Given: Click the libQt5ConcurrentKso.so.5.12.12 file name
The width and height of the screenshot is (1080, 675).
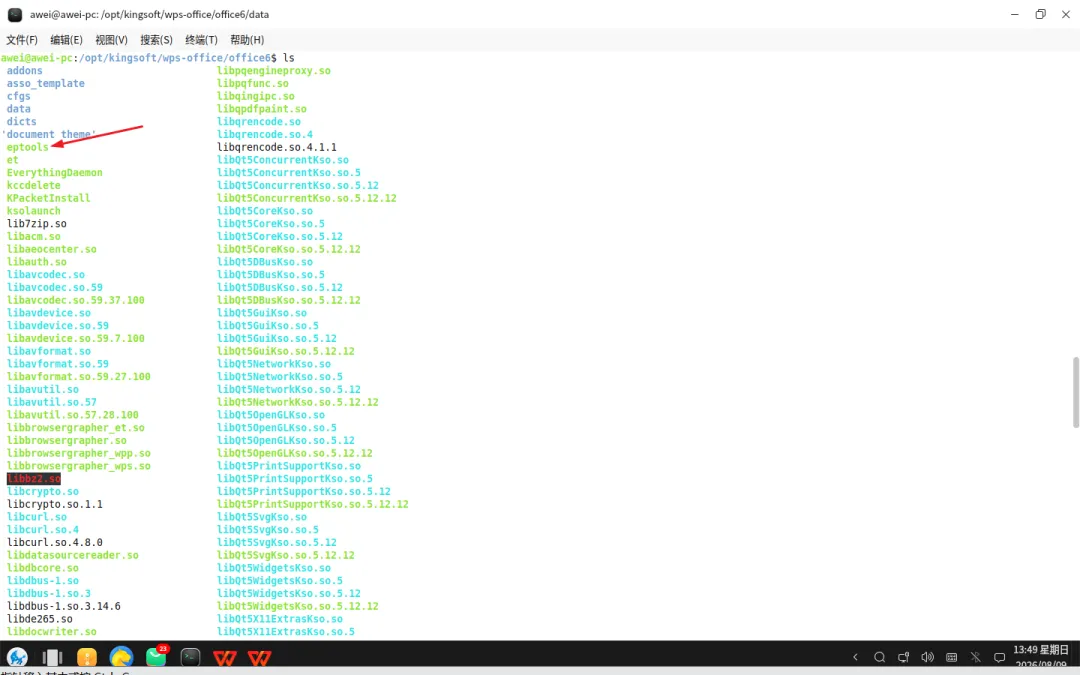Looking at the screenshot, I should [307, 198].
